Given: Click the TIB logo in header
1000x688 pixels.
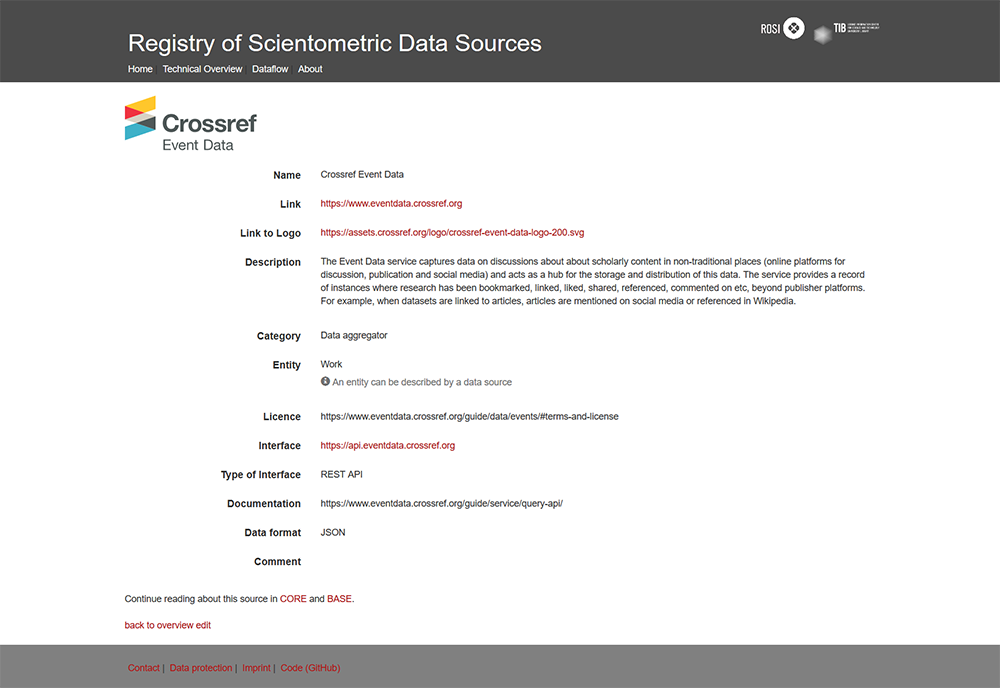Looking at the screenshot, I should (847, 33).
